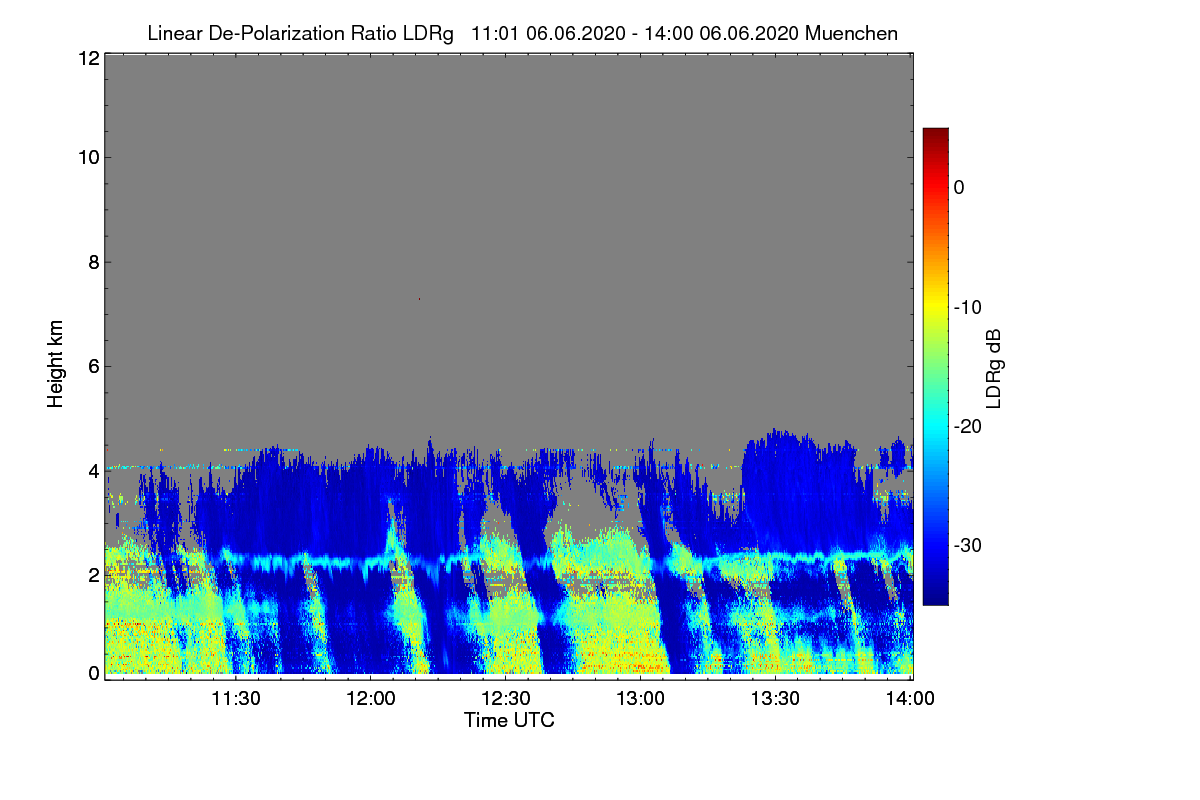Viewport: 1200px width, 800px height.
Task: Click the plot title 'Linear De-Polarization Ratio LDRg'
Action: coord(300,33)
